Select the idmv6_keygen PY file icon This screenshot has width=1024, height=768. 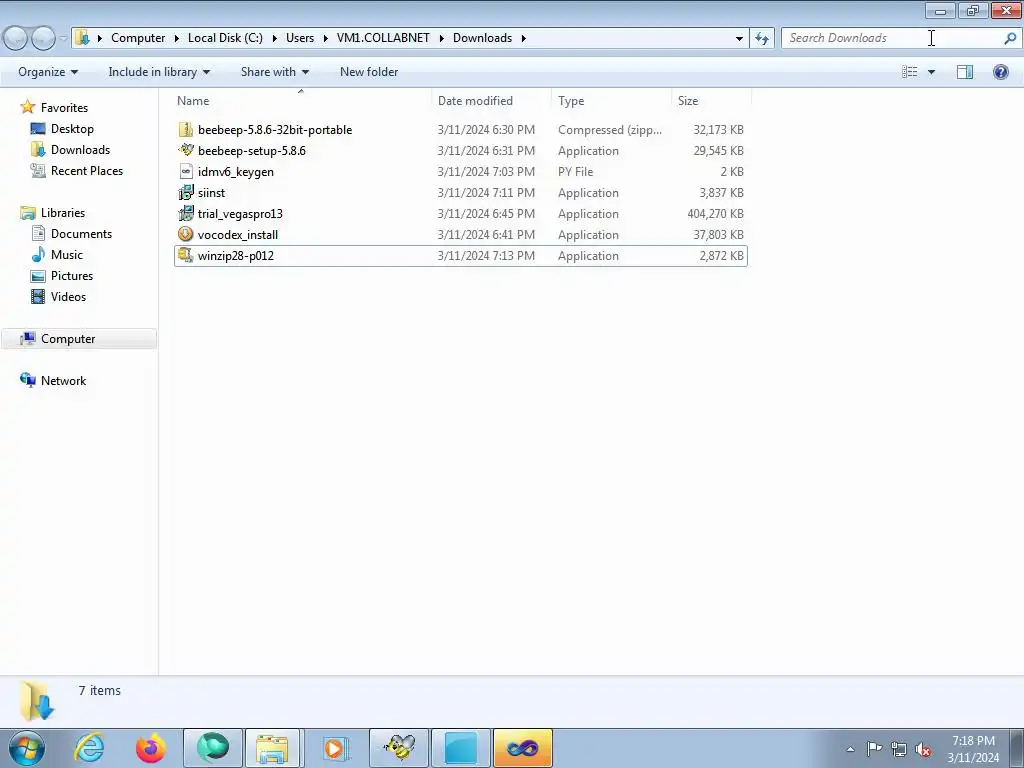pos(186,171)
